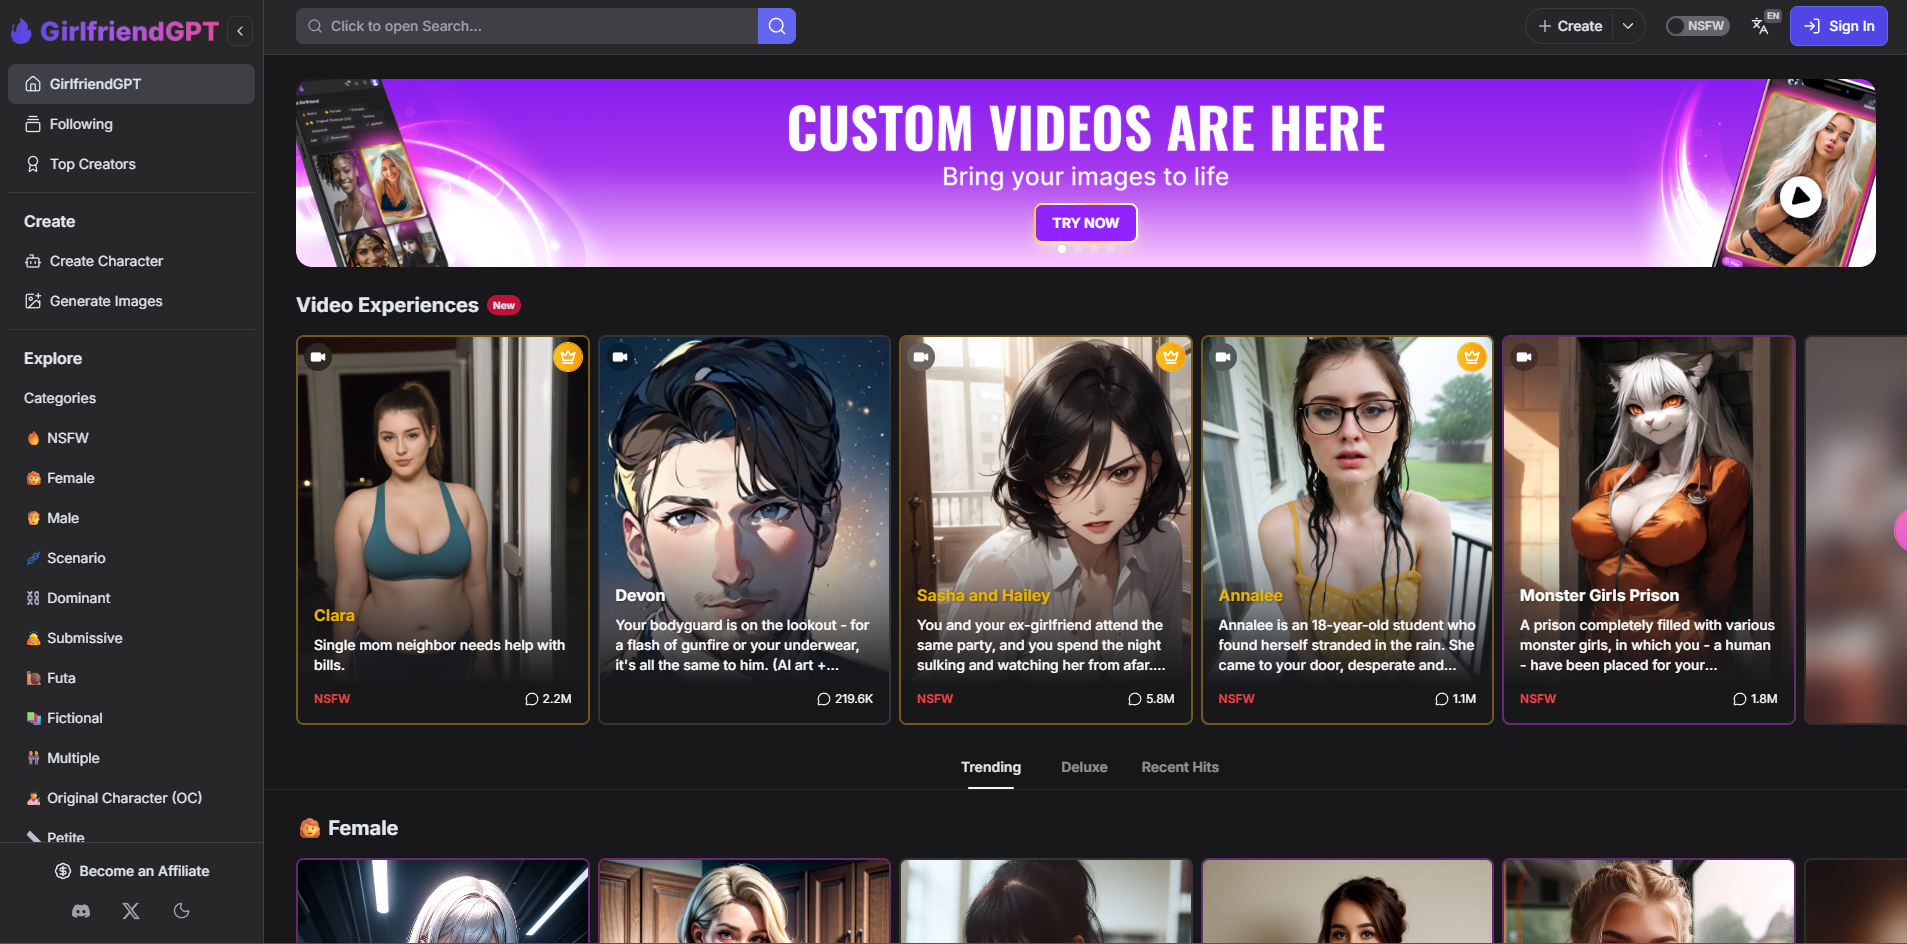Click the crown badge on Clara card

pyautogui.click(x=568, y=357)
